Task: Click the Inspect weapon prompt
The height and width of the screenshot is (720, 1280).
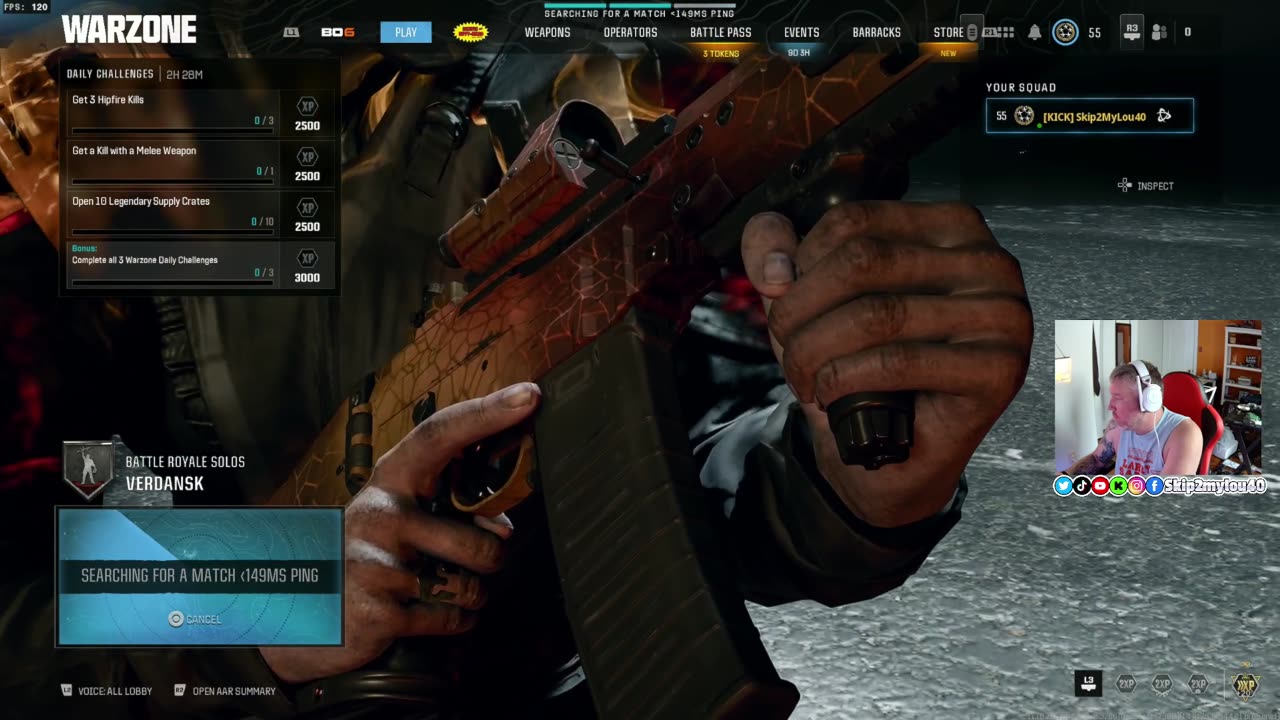Action: click(x=1146, y=185)
